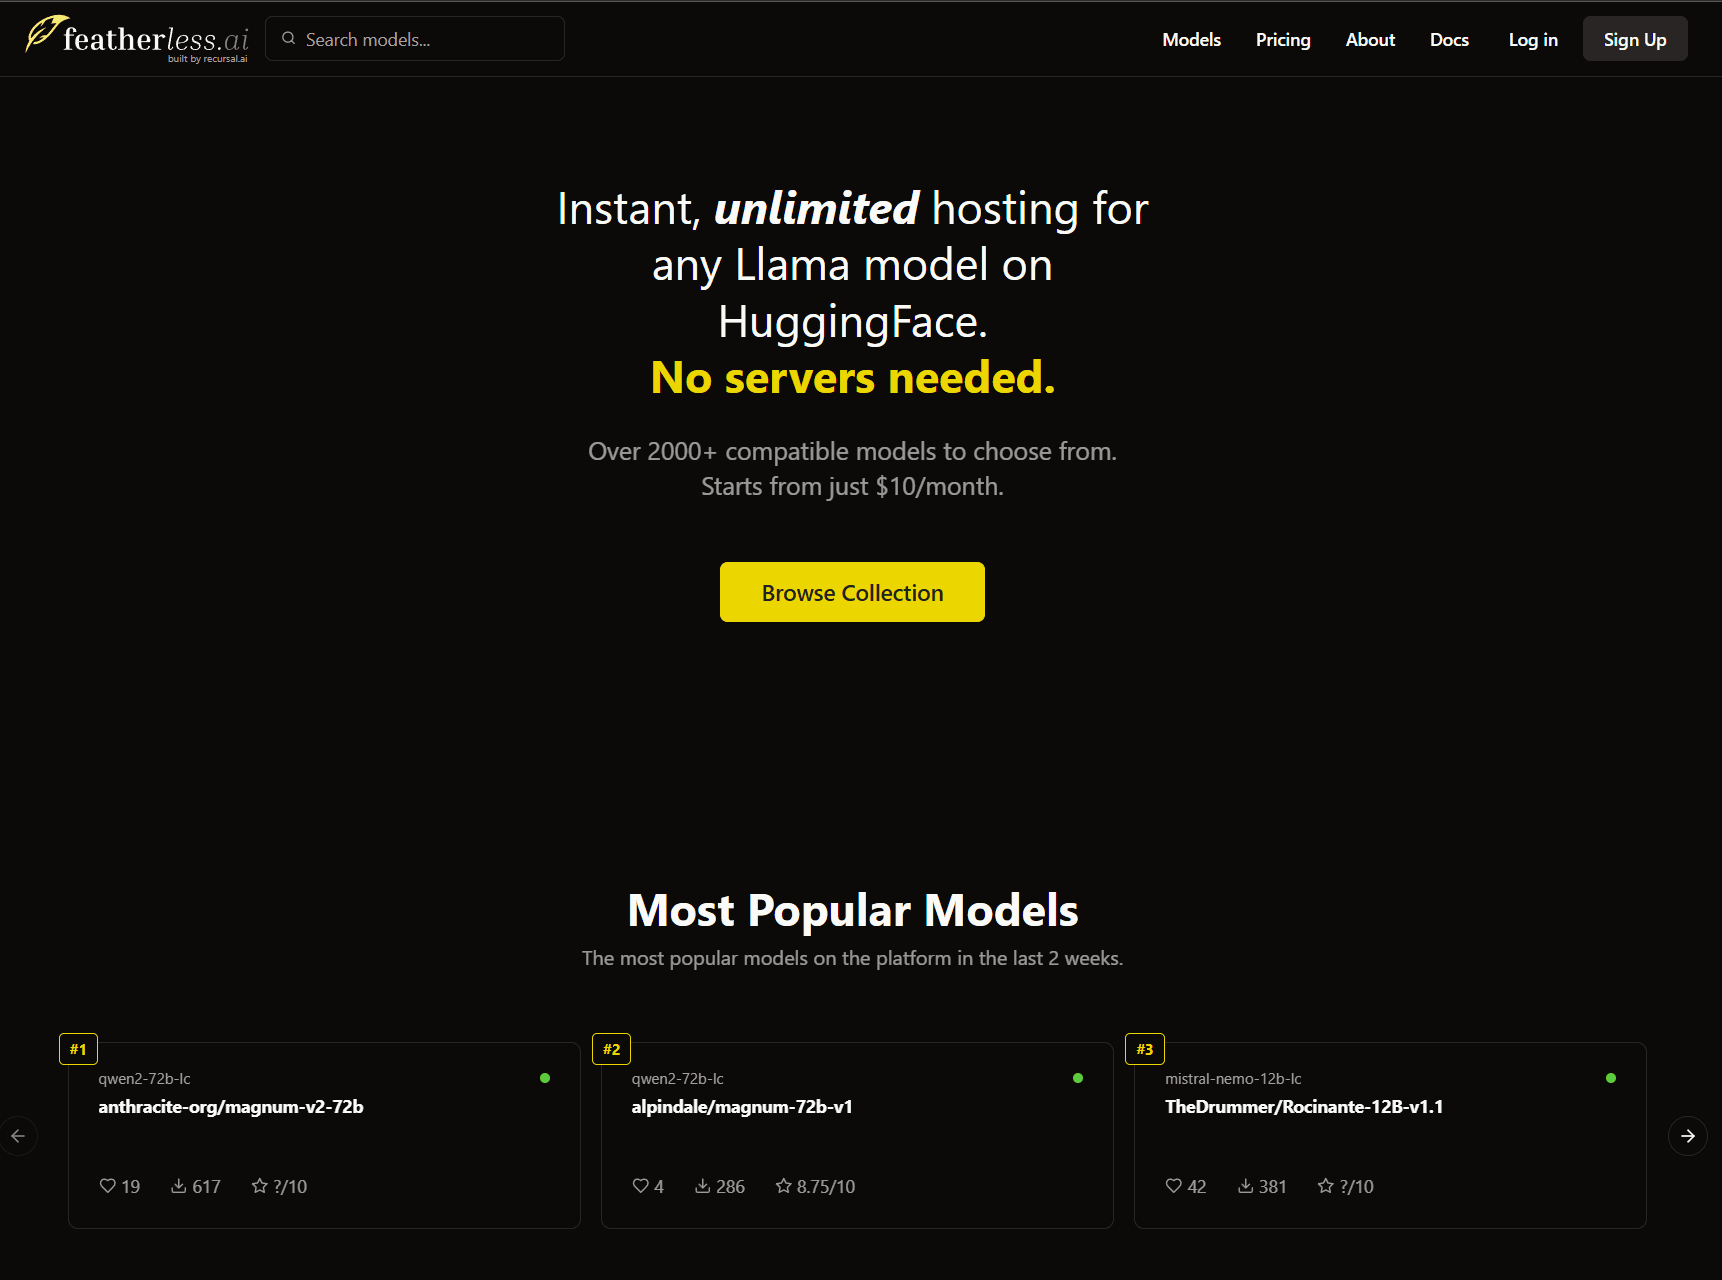1722x1280 pixels.
Task: Click green status dot on magnum-v2-72b card
Action: click(545, 1078)
